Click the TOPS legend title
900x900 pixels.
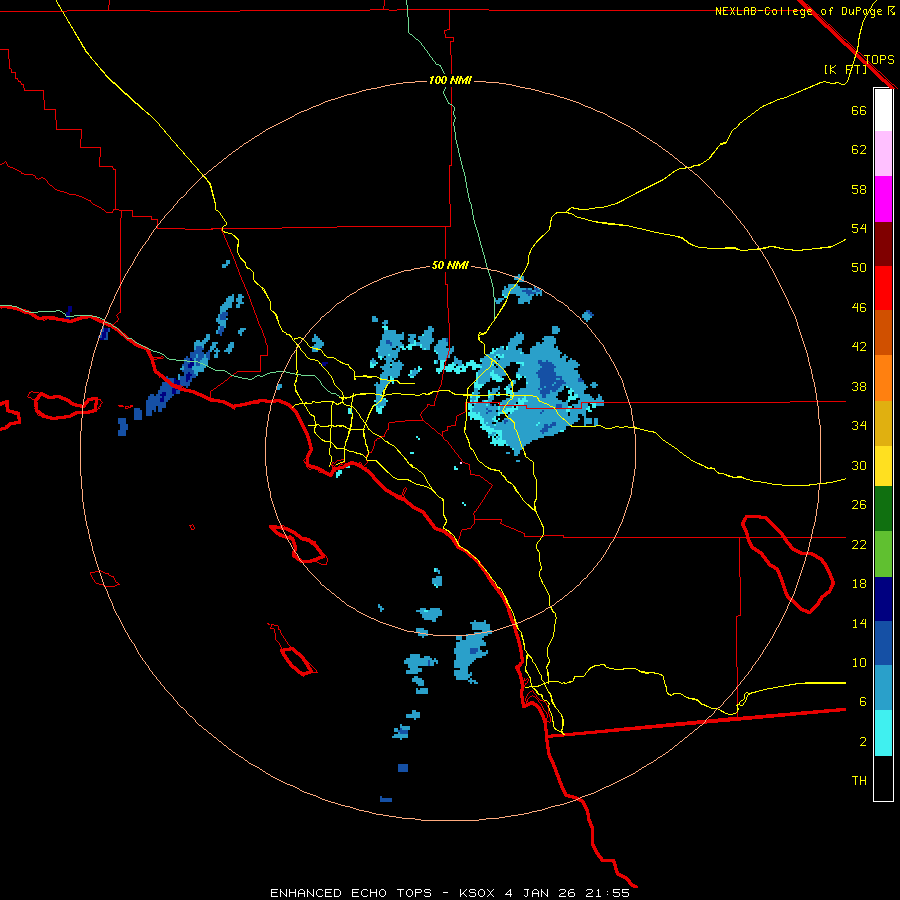pyautogui.click(x=879, y=59)
